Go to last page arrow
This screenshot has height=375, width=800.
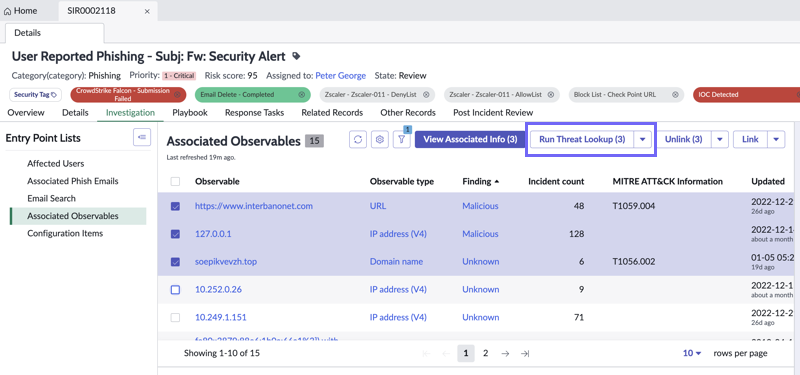coord(524,353)
